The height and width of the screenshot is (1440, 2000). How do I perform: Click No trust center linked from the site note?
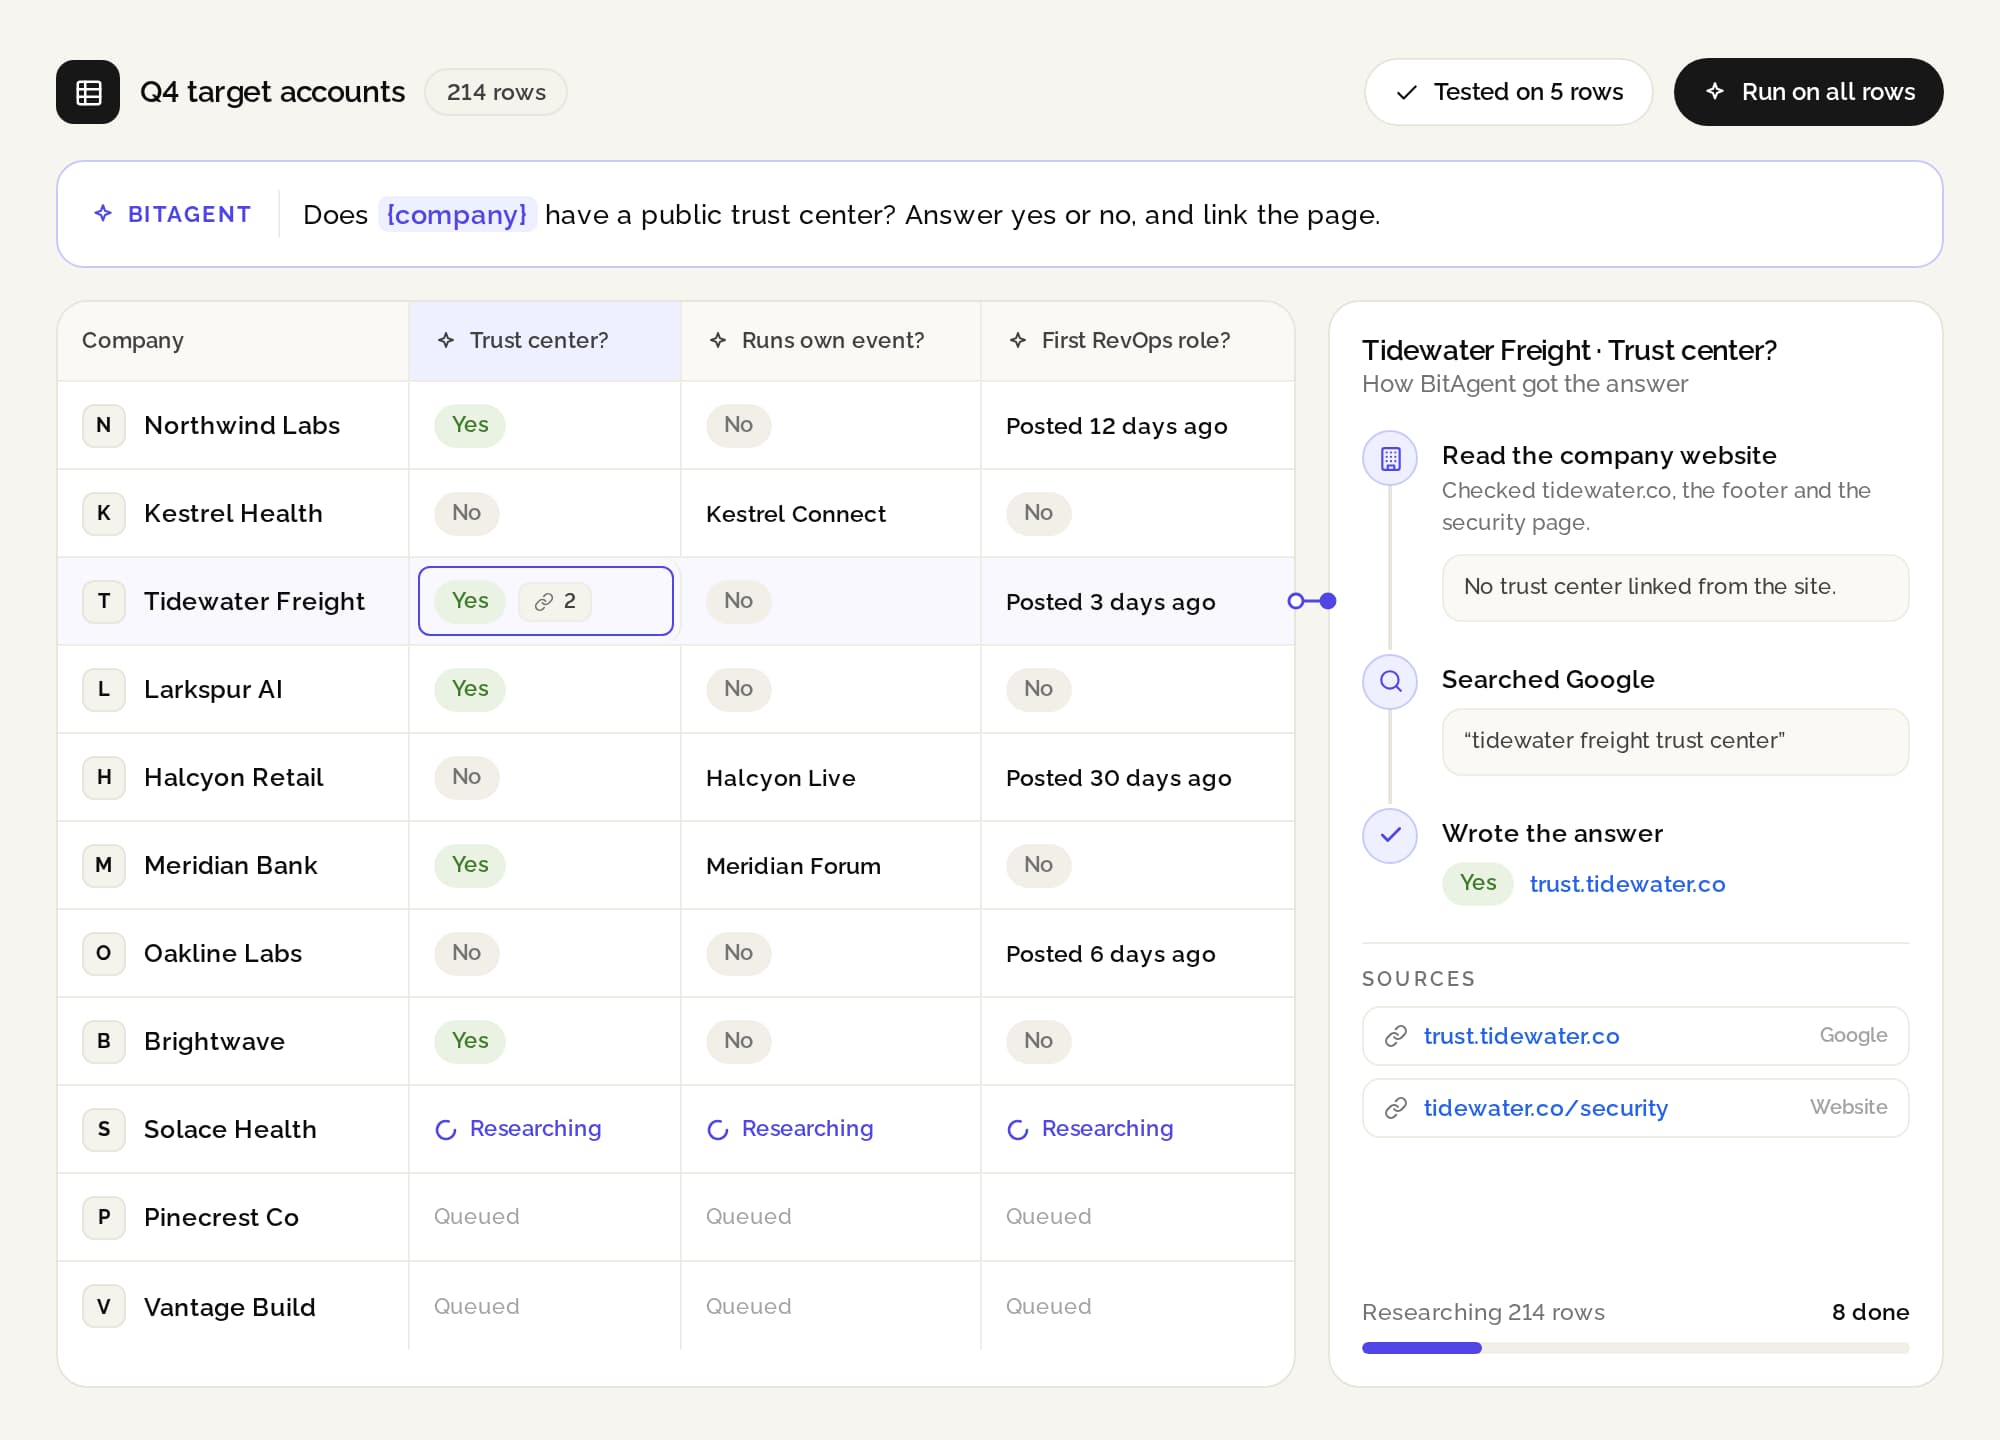tap(1676, 587)
